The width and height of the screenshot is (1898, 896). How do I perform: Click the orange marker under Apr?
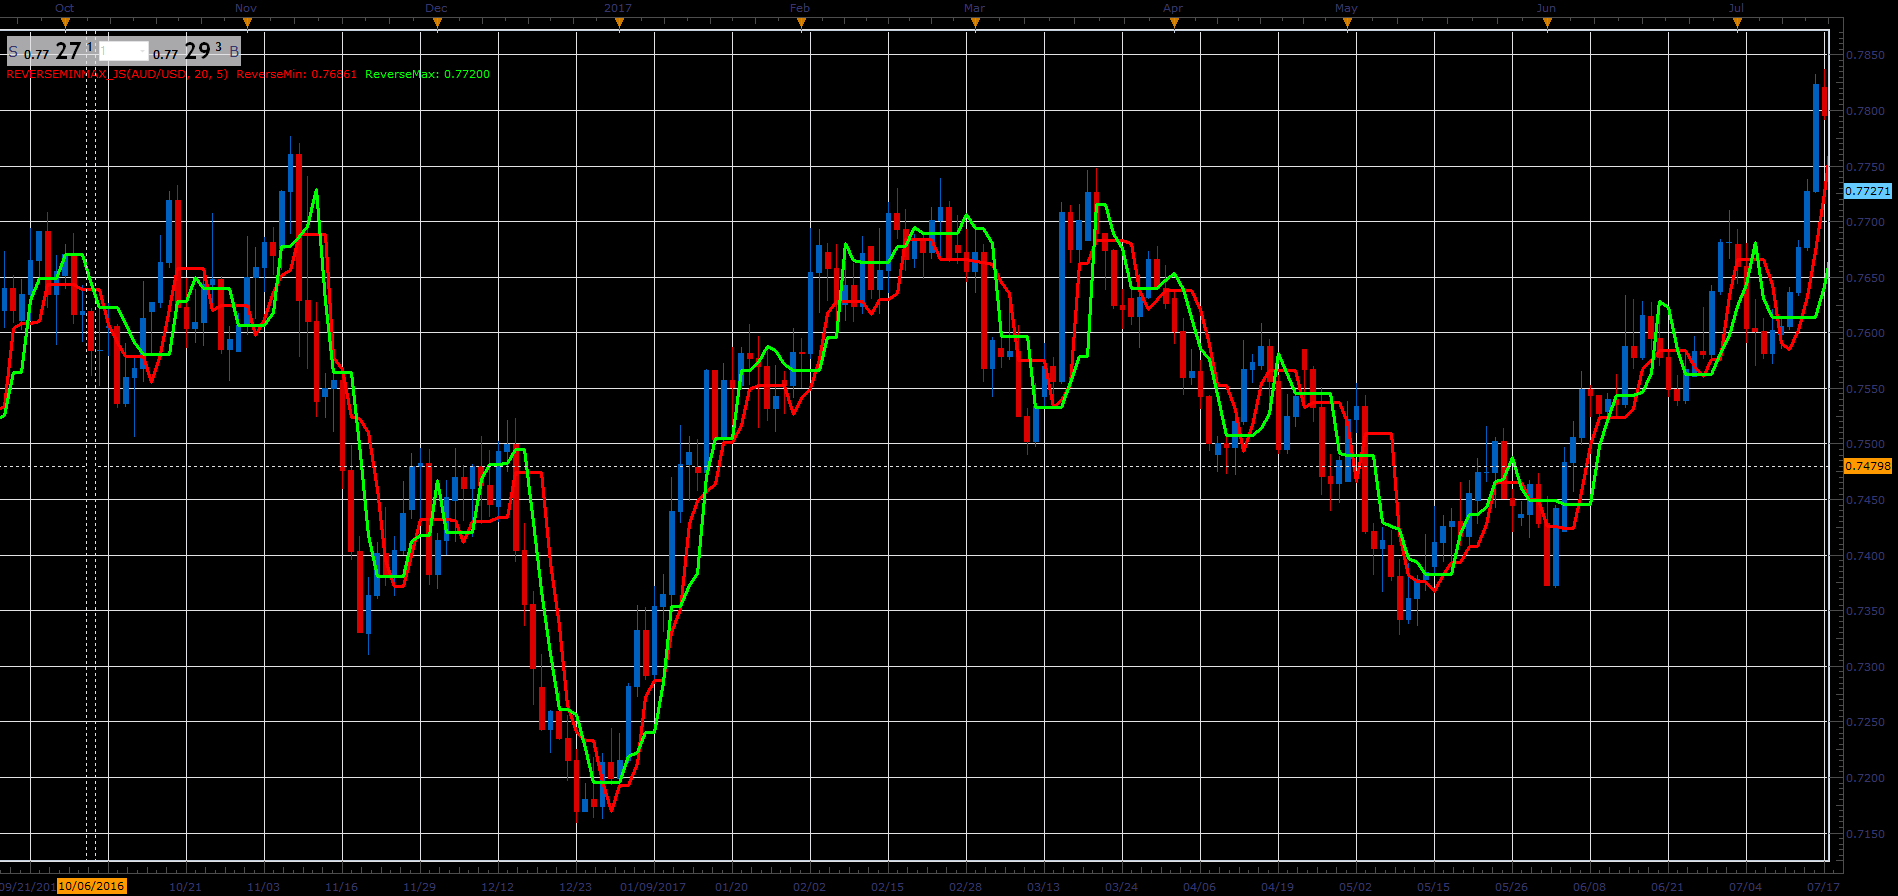1173,22
